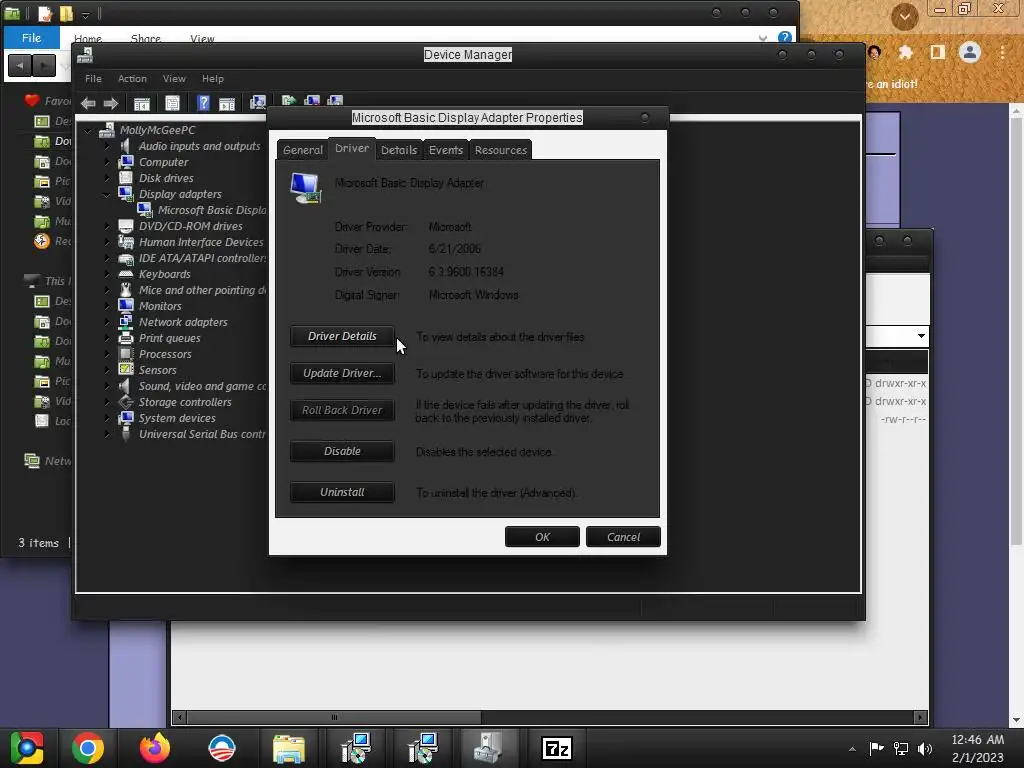
Task: Click the Uninstall button
Action: click(x=342, y=492)
